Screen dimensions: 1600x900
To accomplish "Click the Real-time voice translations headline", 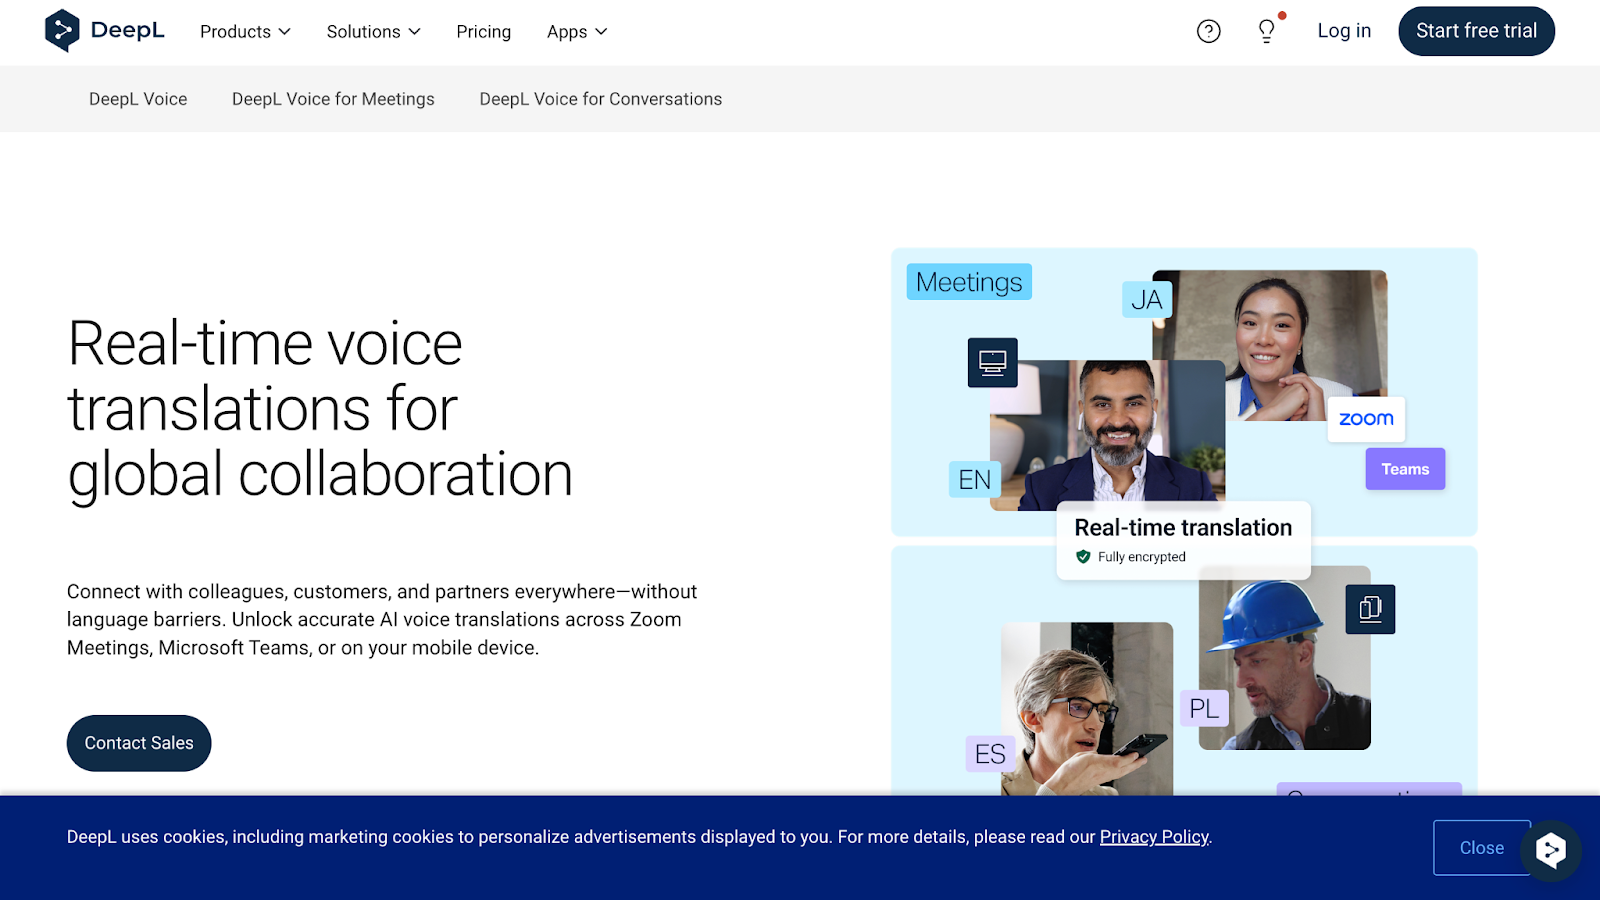I will point(320,409).
